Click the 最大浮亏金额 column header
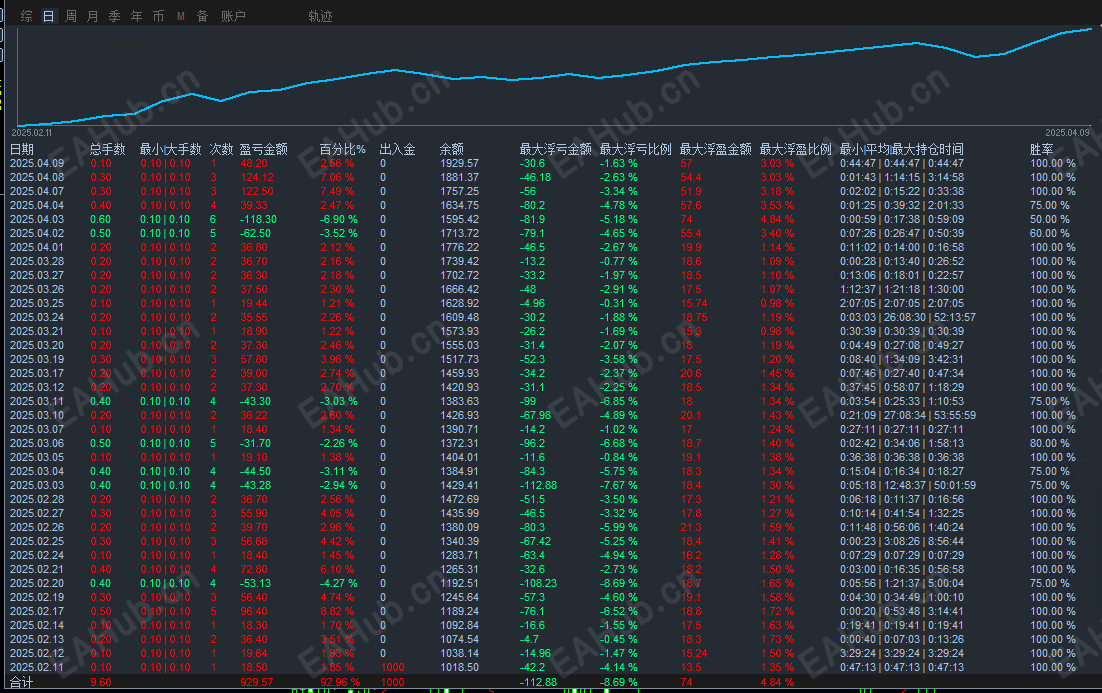The height and width of the screenshot is (693, 1102). 555,149
